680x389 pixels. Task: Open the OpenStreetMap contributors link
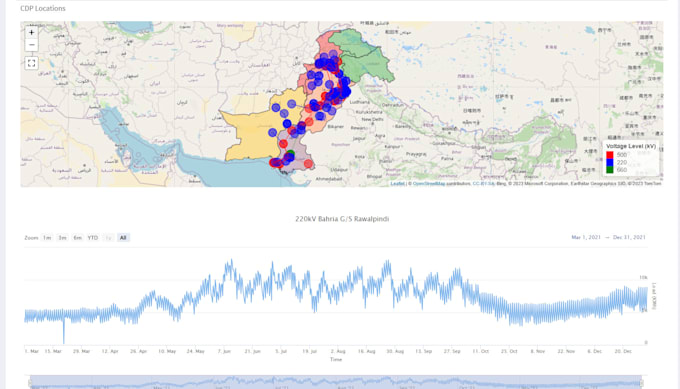pos(428,184)
